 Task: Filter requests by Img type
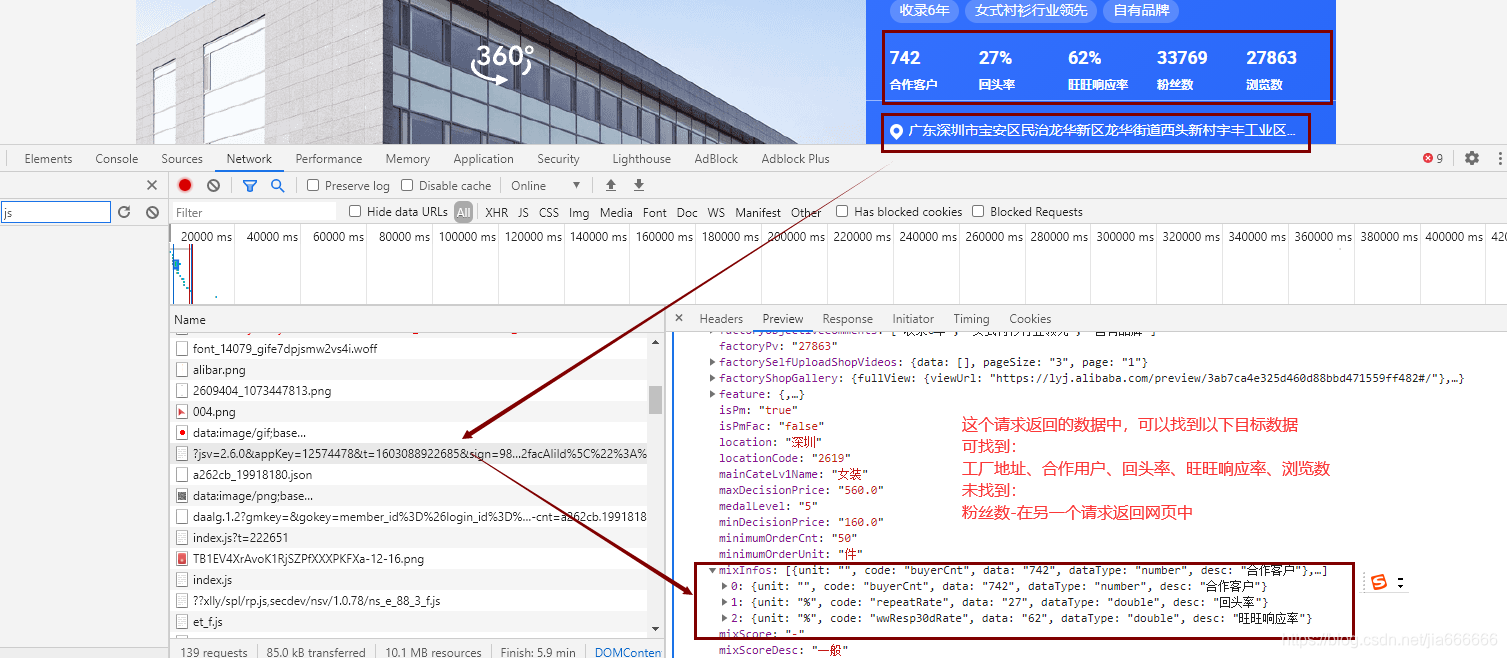(x=579, y=212)
